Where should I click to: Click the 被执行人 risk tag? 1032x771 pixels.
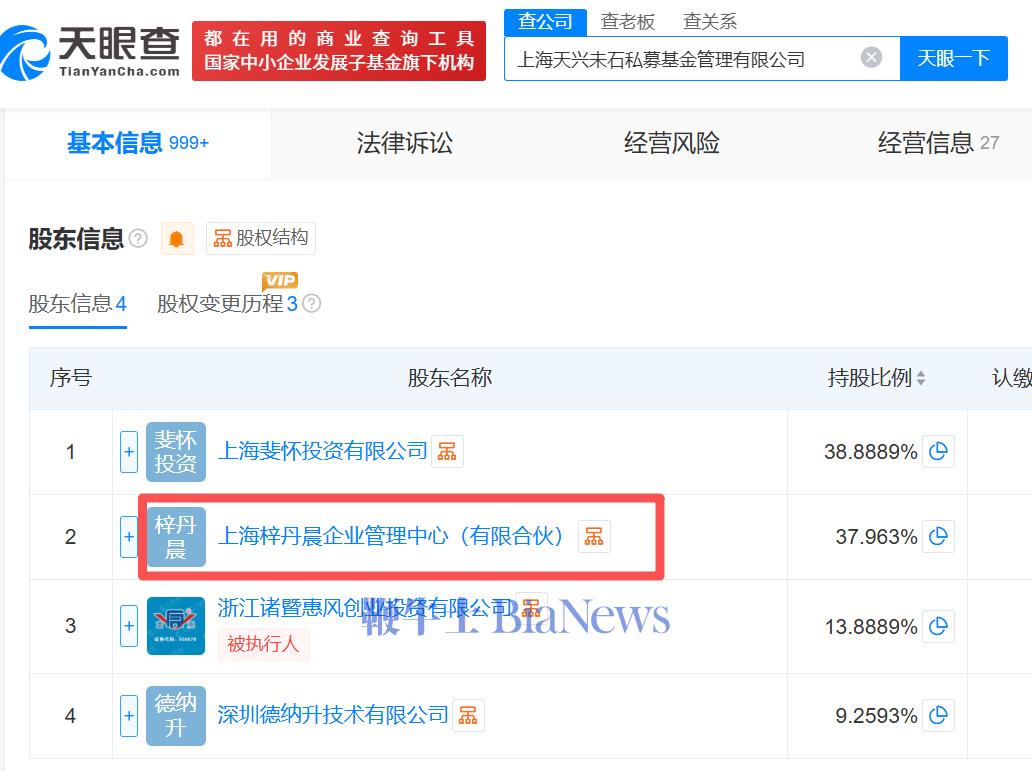(x=263, y=643)
